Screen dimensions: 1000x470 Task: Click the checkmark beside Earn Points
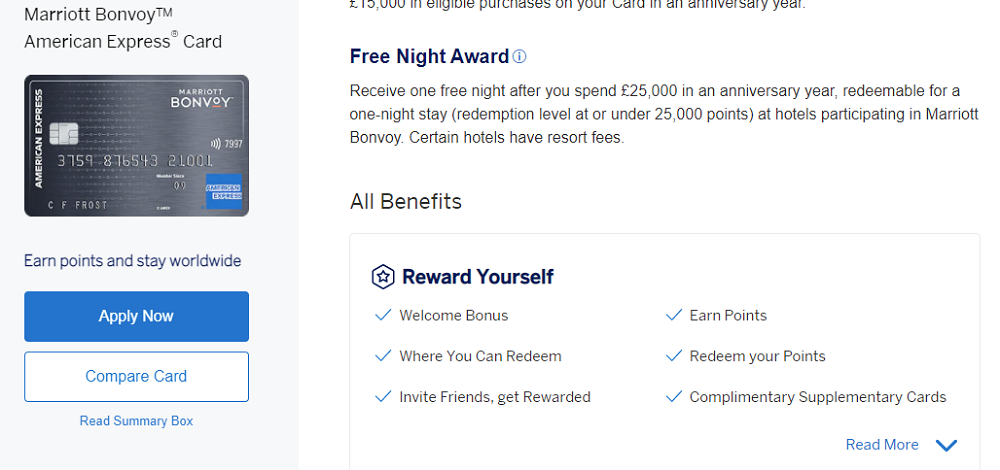click(x=673, y=315)
